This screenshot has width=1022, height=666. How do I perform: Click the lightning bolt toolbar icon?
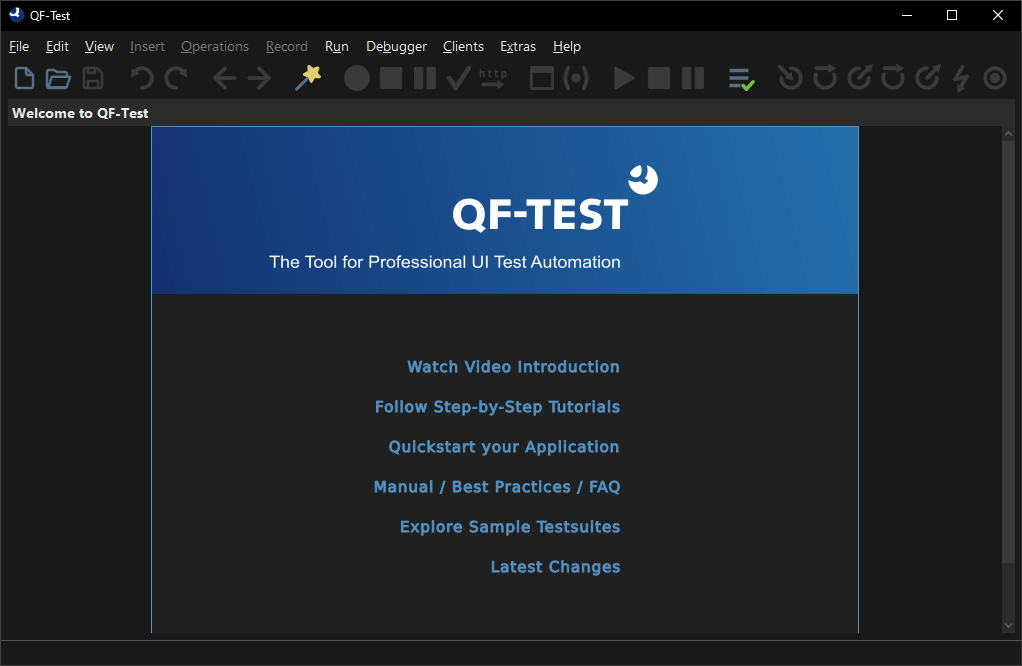pyautogui.click(x=961, y=78)
